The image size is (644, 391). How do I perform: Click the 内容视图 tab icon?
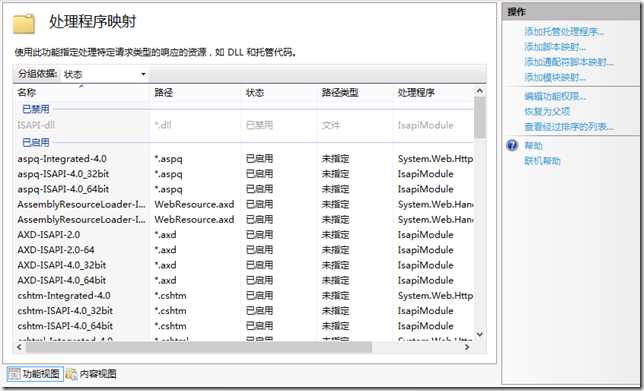point(71,374)
